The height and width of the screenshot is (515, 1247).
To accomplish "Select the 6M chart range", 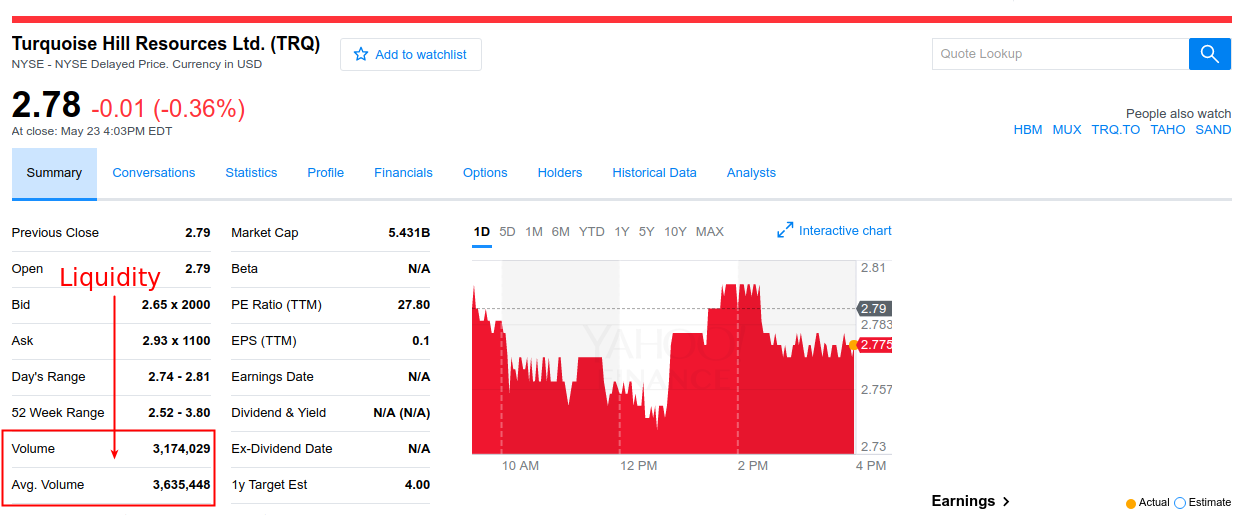I will tap(560, 232).
